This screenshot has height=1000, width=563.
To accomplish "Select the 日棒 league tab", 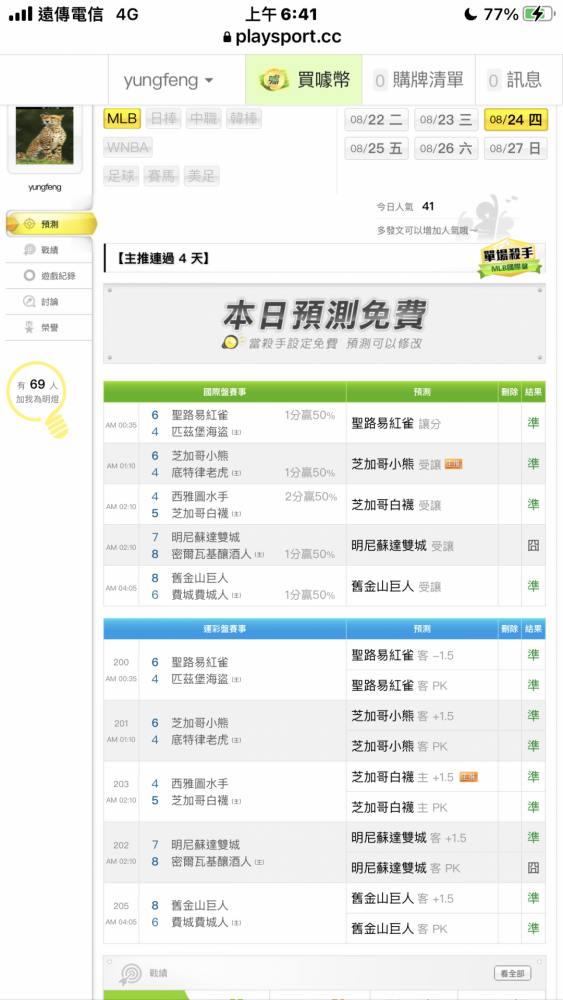I will coord(164,119).
